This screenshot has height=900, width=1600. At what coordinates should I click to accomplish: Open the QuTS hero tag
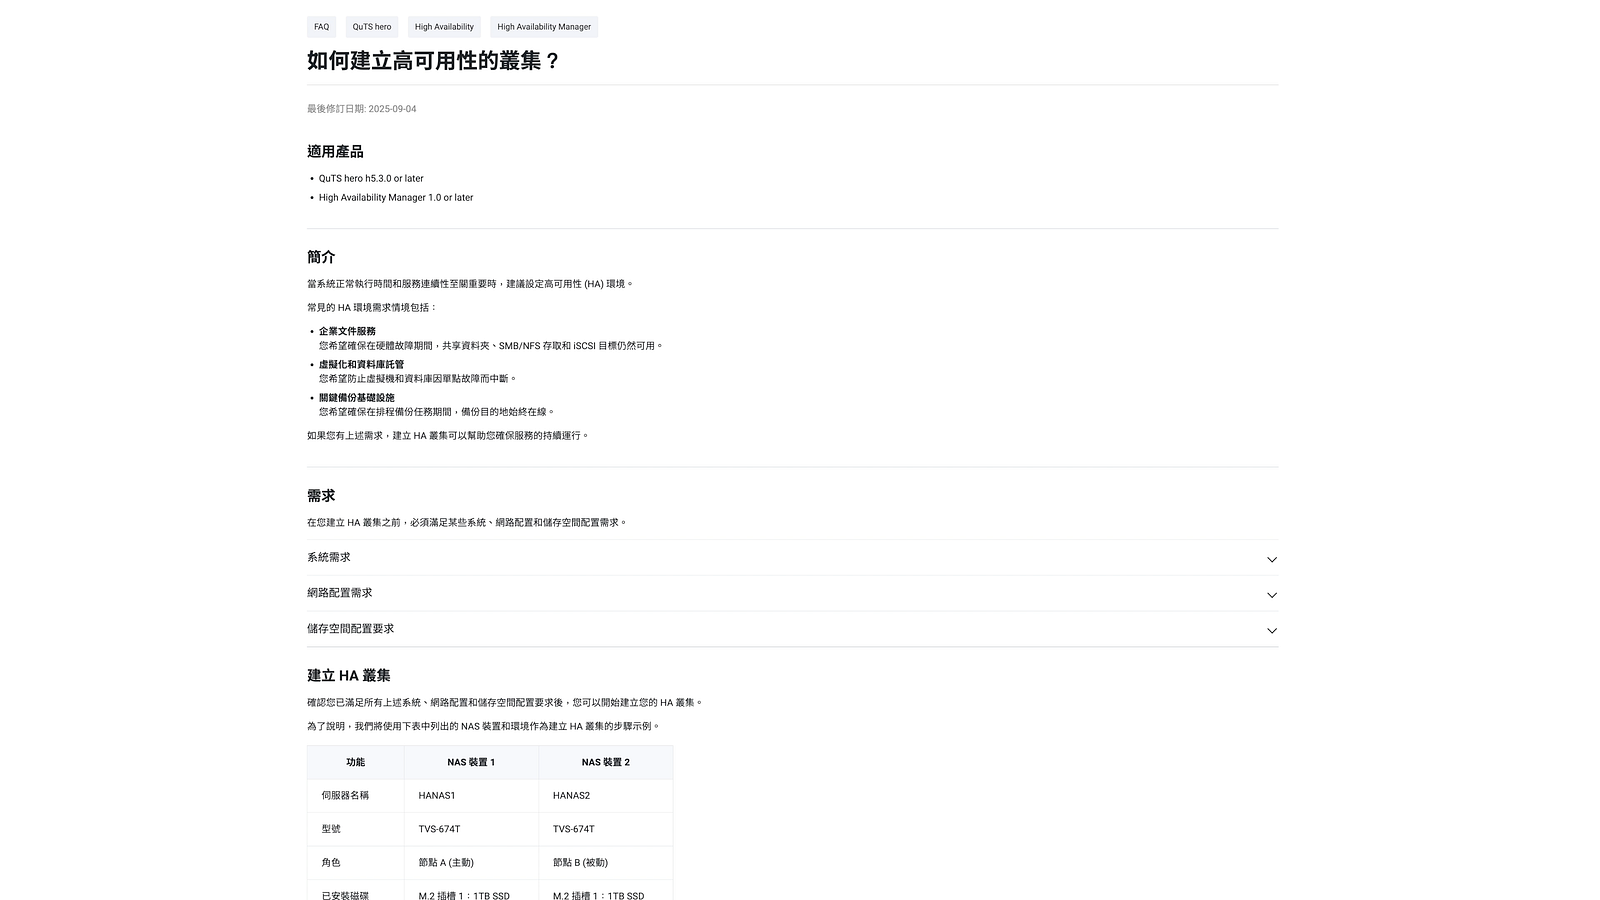(372, 27)
